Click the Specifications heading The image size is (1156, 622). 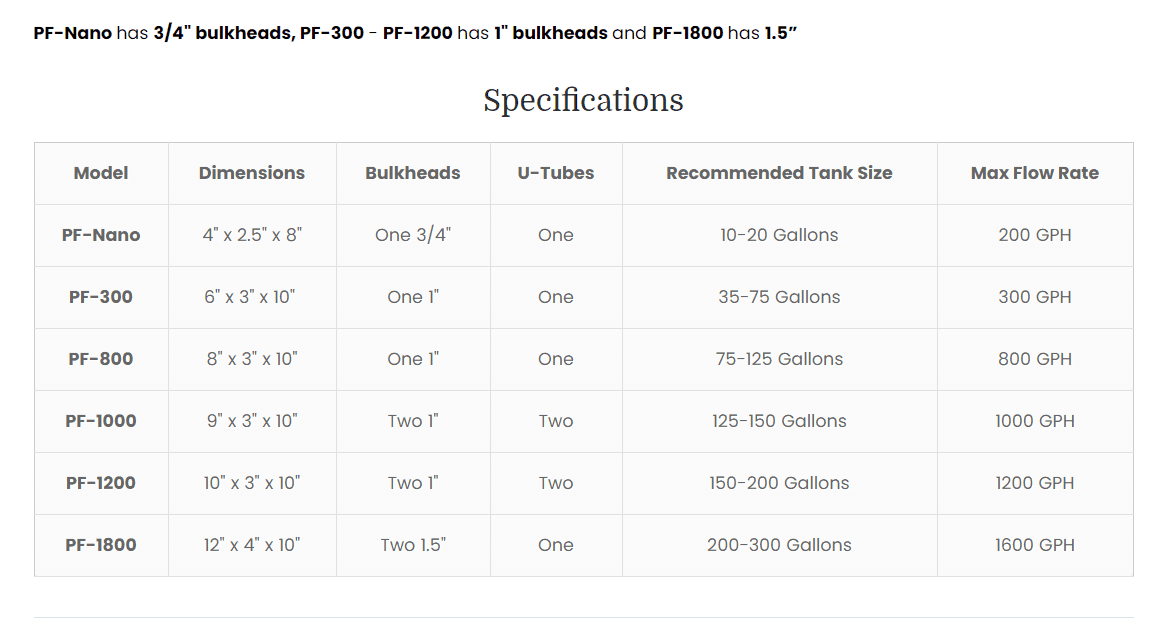click(583, 100)
